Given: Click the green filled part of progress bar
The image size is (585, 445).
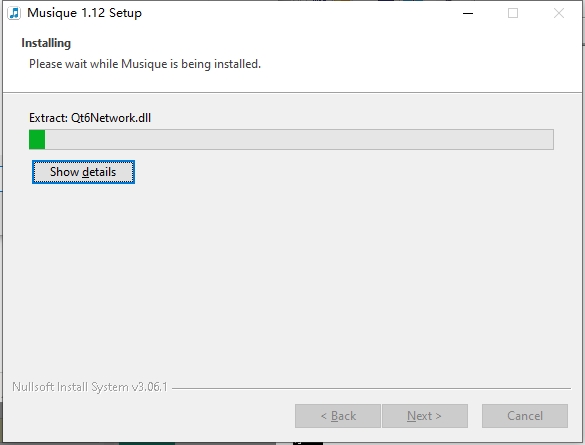Looking at the screenshot, I should [x=37, y=140].
